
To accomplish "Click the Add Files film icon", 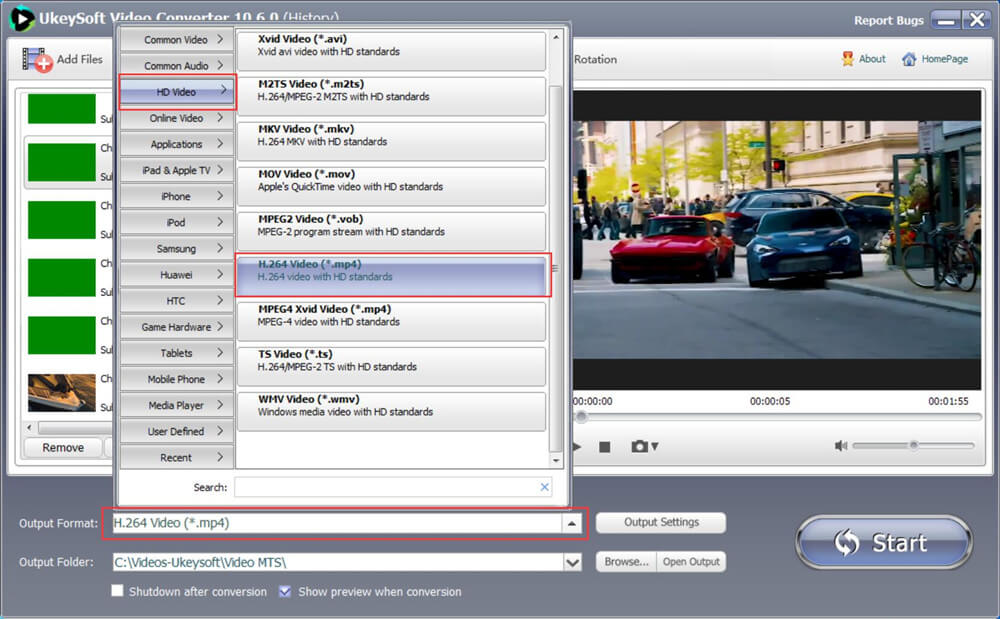I will coord(36,60).
